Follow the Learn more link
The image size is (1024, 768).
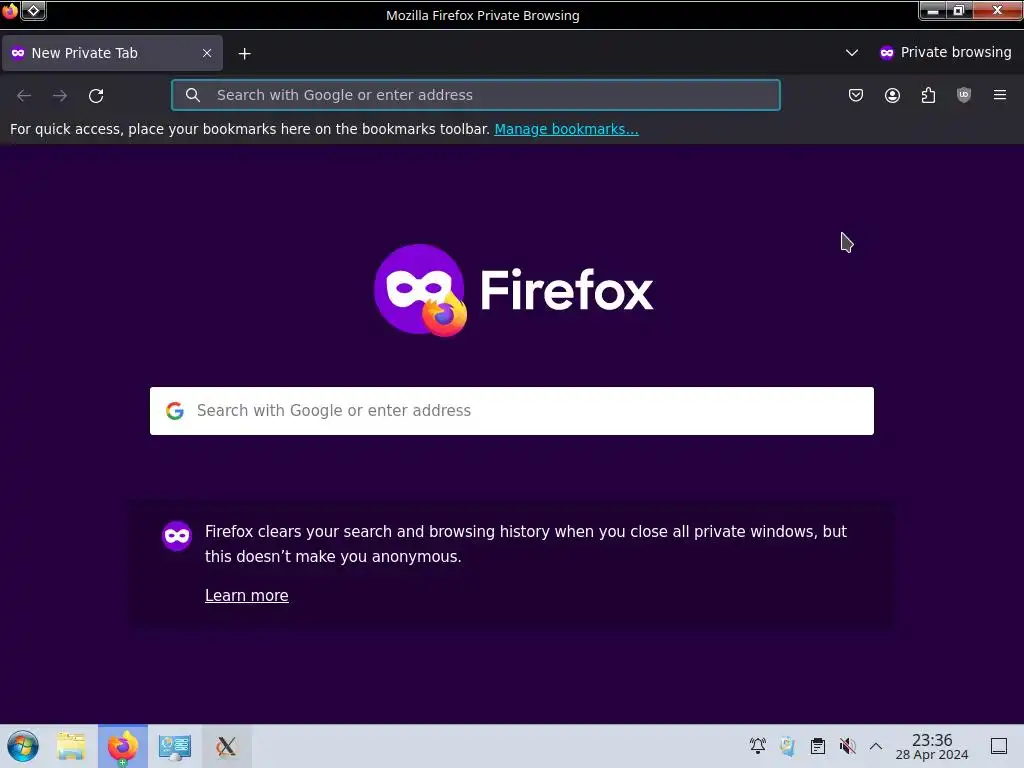[x=246, y=596]
